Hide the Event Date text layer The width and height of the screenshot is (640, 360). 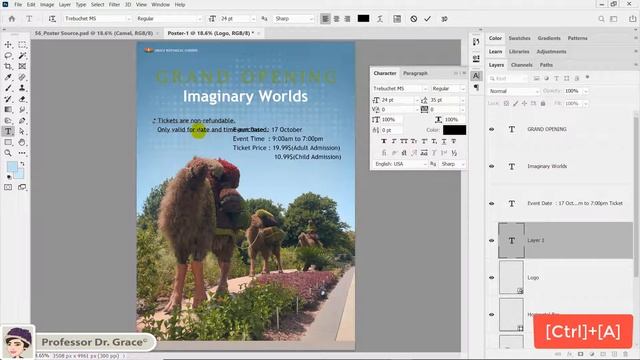[491, 203]
